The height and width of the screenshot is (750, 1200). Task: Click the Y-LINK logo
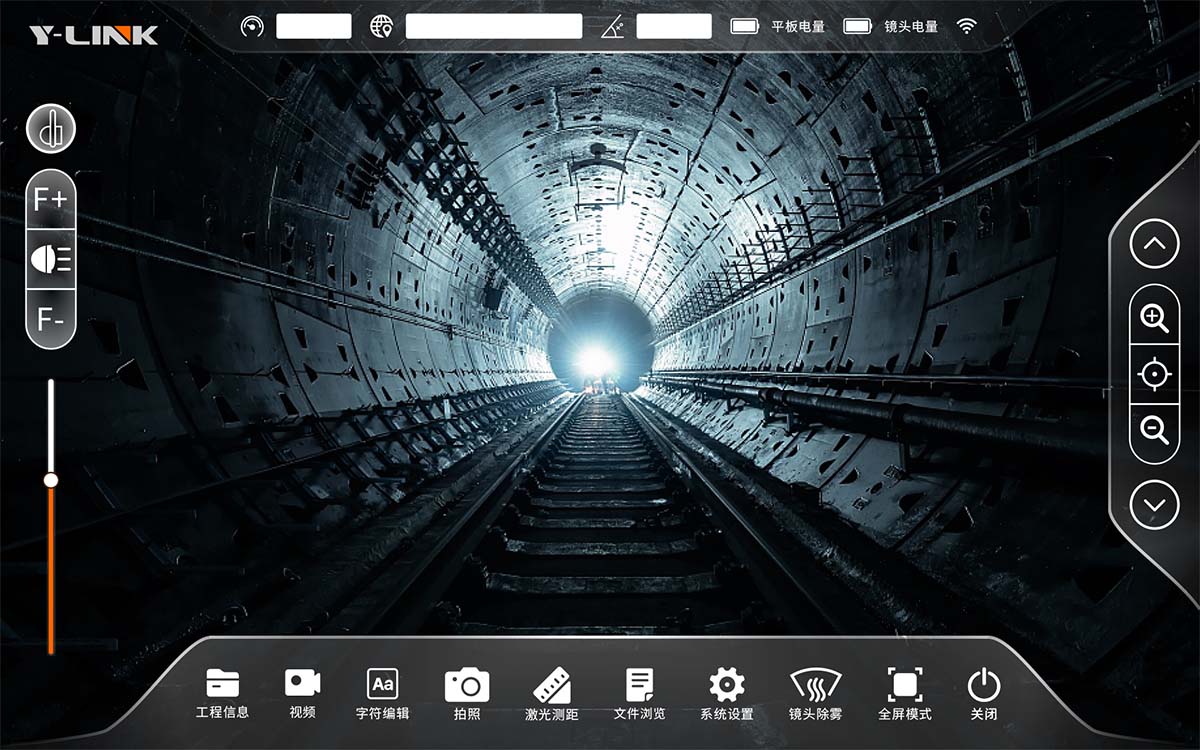93,36
